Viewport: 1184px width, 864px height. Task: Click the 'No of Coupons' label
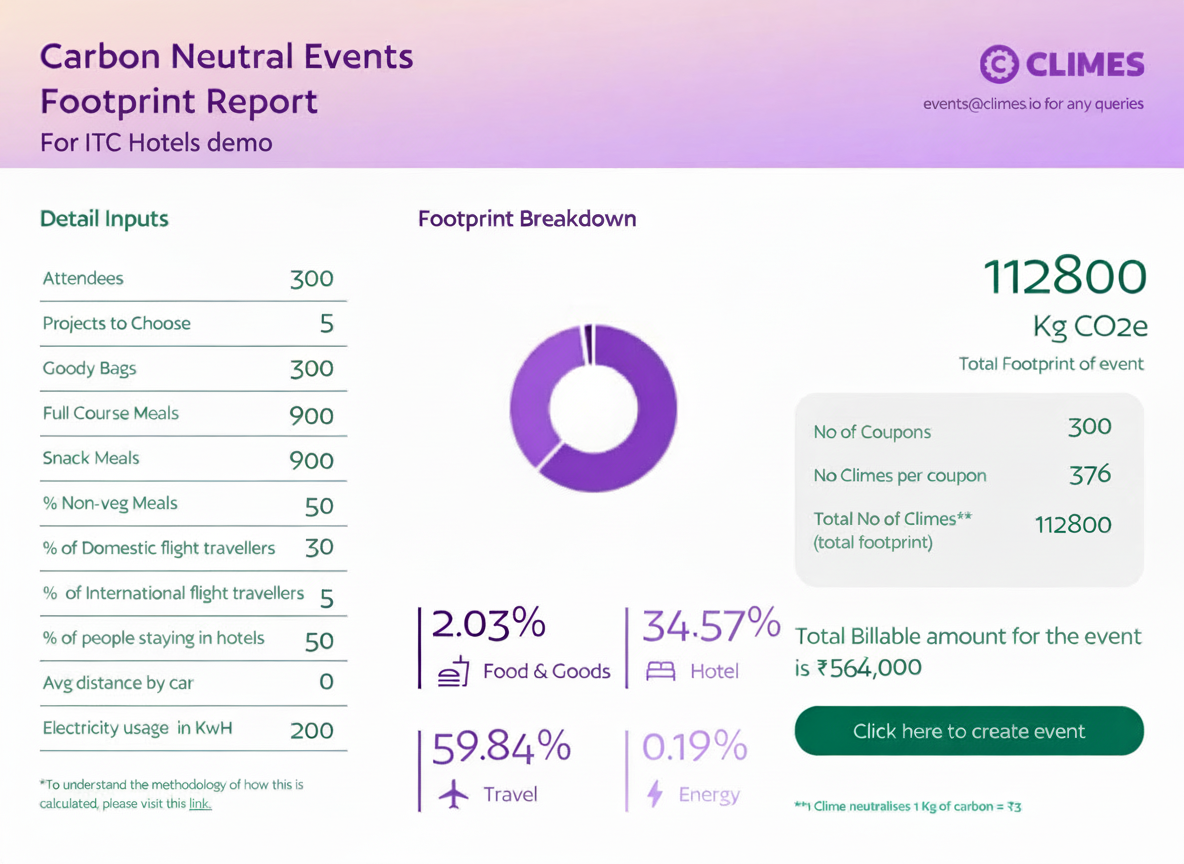(x=872, y=432)
